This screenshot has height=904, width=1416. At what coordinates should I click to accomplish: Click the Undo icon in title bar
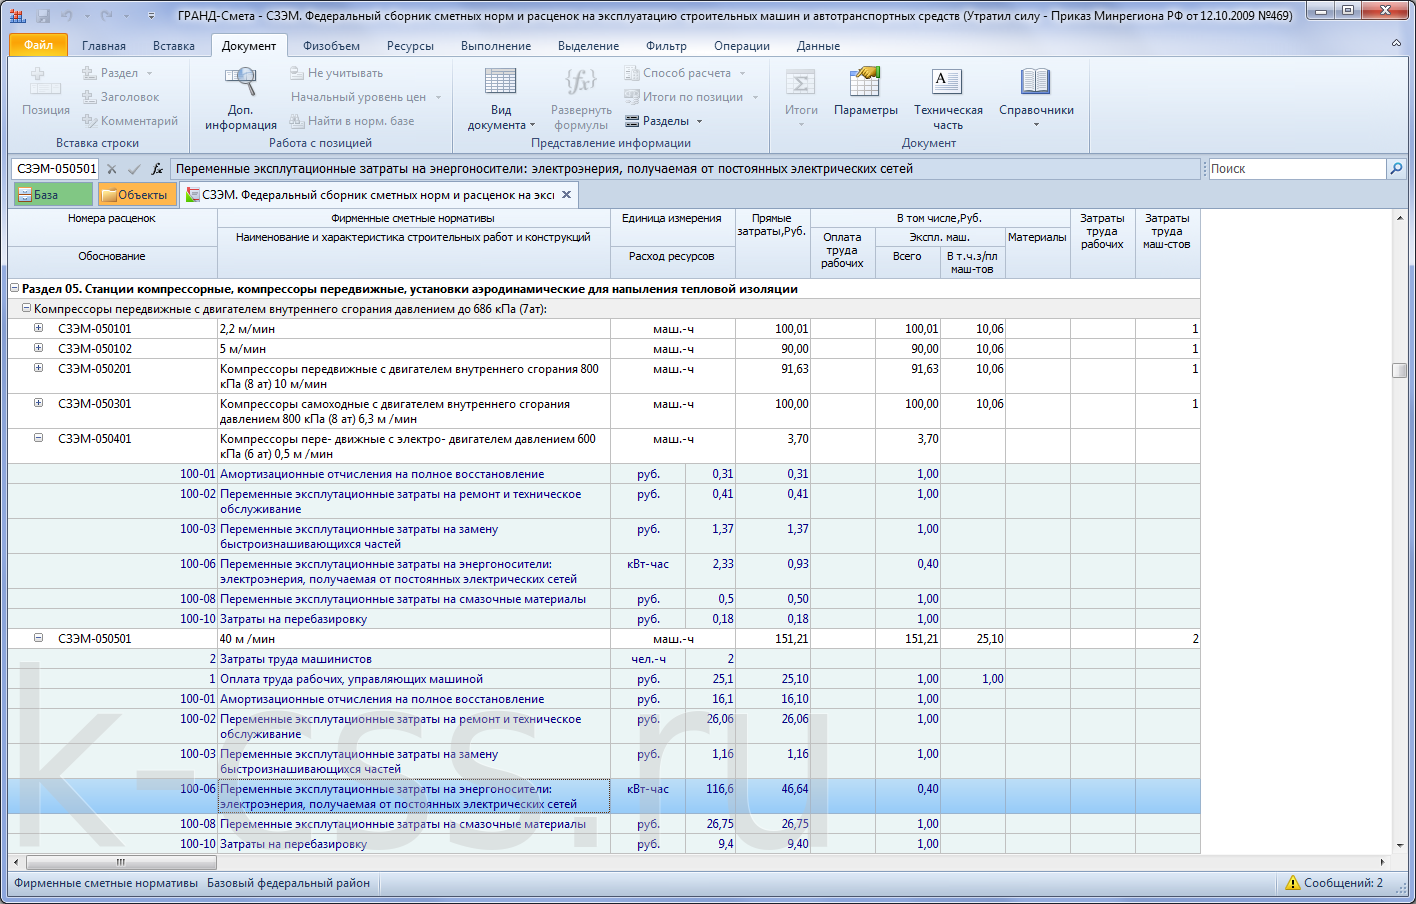(67, 15)
